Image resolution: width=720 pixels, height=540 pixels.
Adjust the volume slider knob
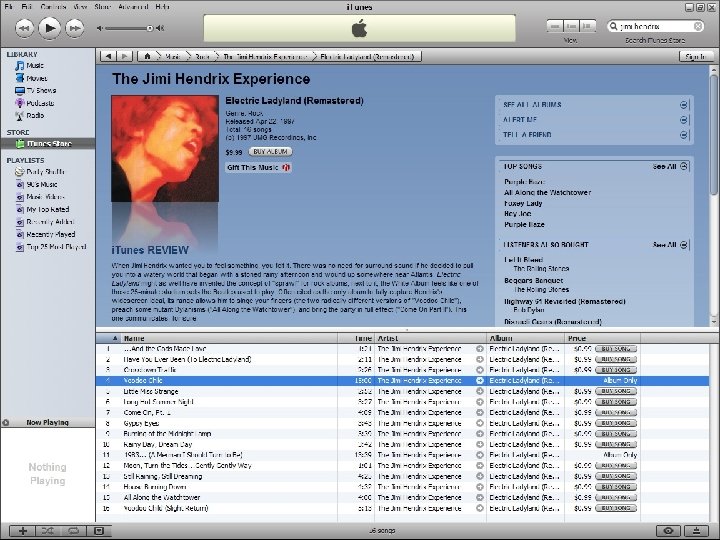click(x=149, y=28)
